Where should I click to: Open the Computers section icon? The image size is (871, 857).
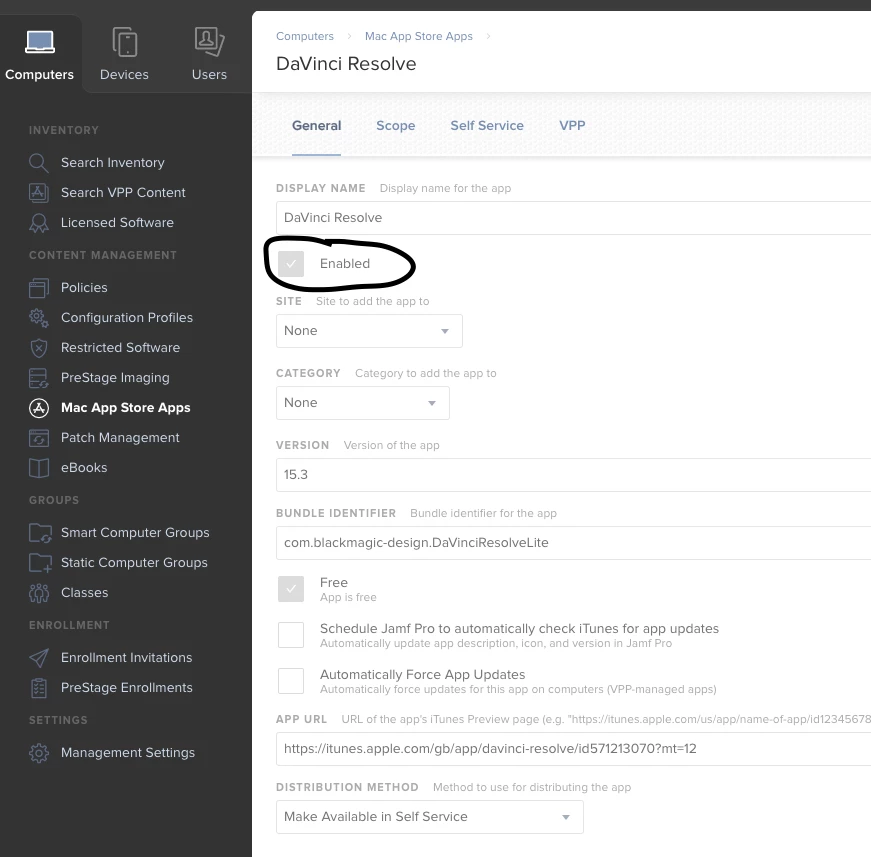click(39, 42)
